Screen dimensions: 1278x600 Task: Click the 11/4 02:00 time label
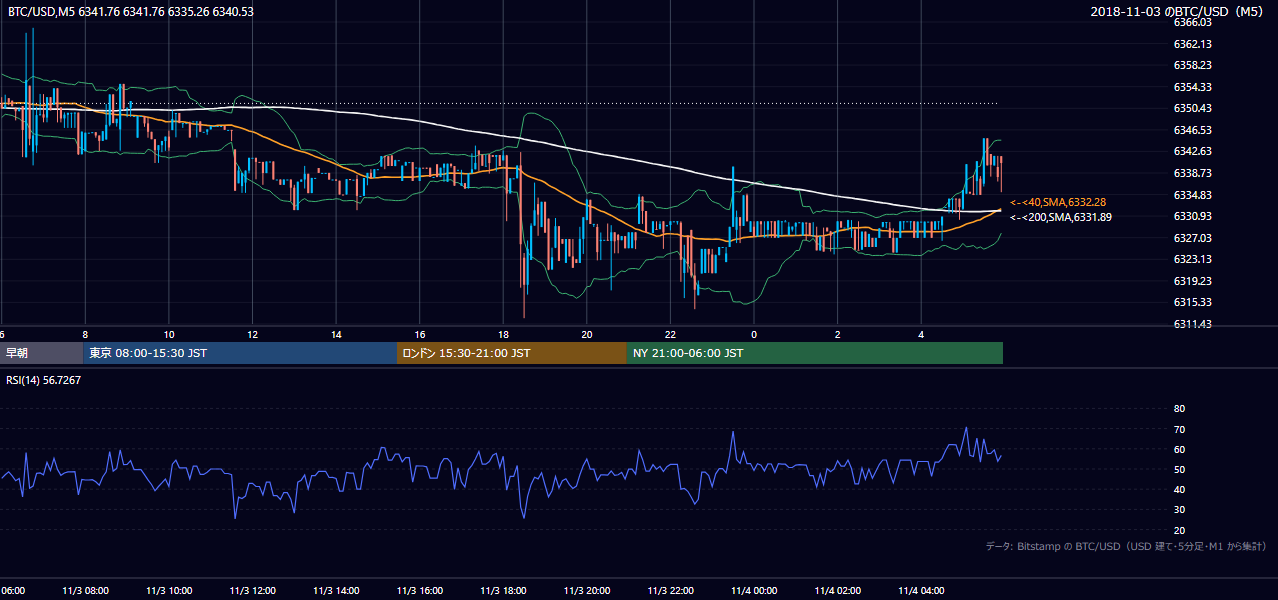click(838, 591)
